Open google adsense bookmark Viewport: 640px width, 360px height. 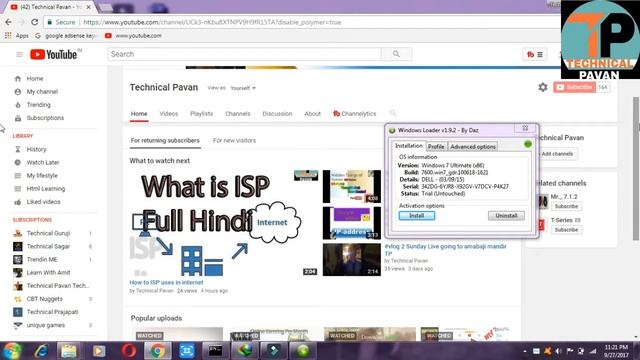coord(67,36)
